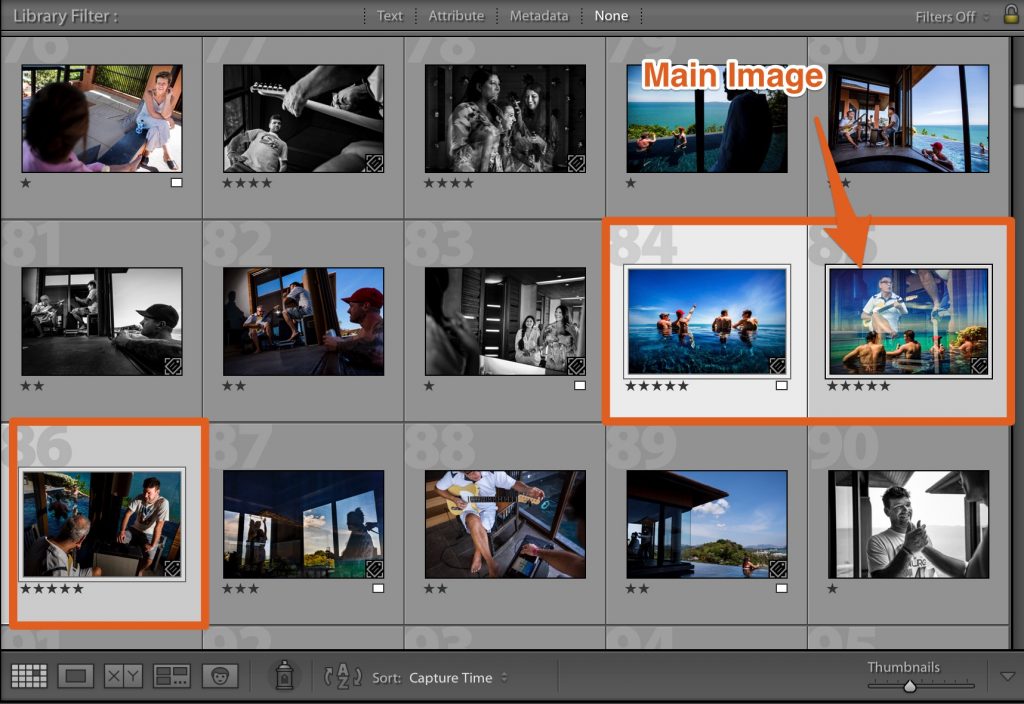Click the badge icon on the bridesmaids photo 78
This screenshot has height=704, width=1024.
(x=576, y=163)
